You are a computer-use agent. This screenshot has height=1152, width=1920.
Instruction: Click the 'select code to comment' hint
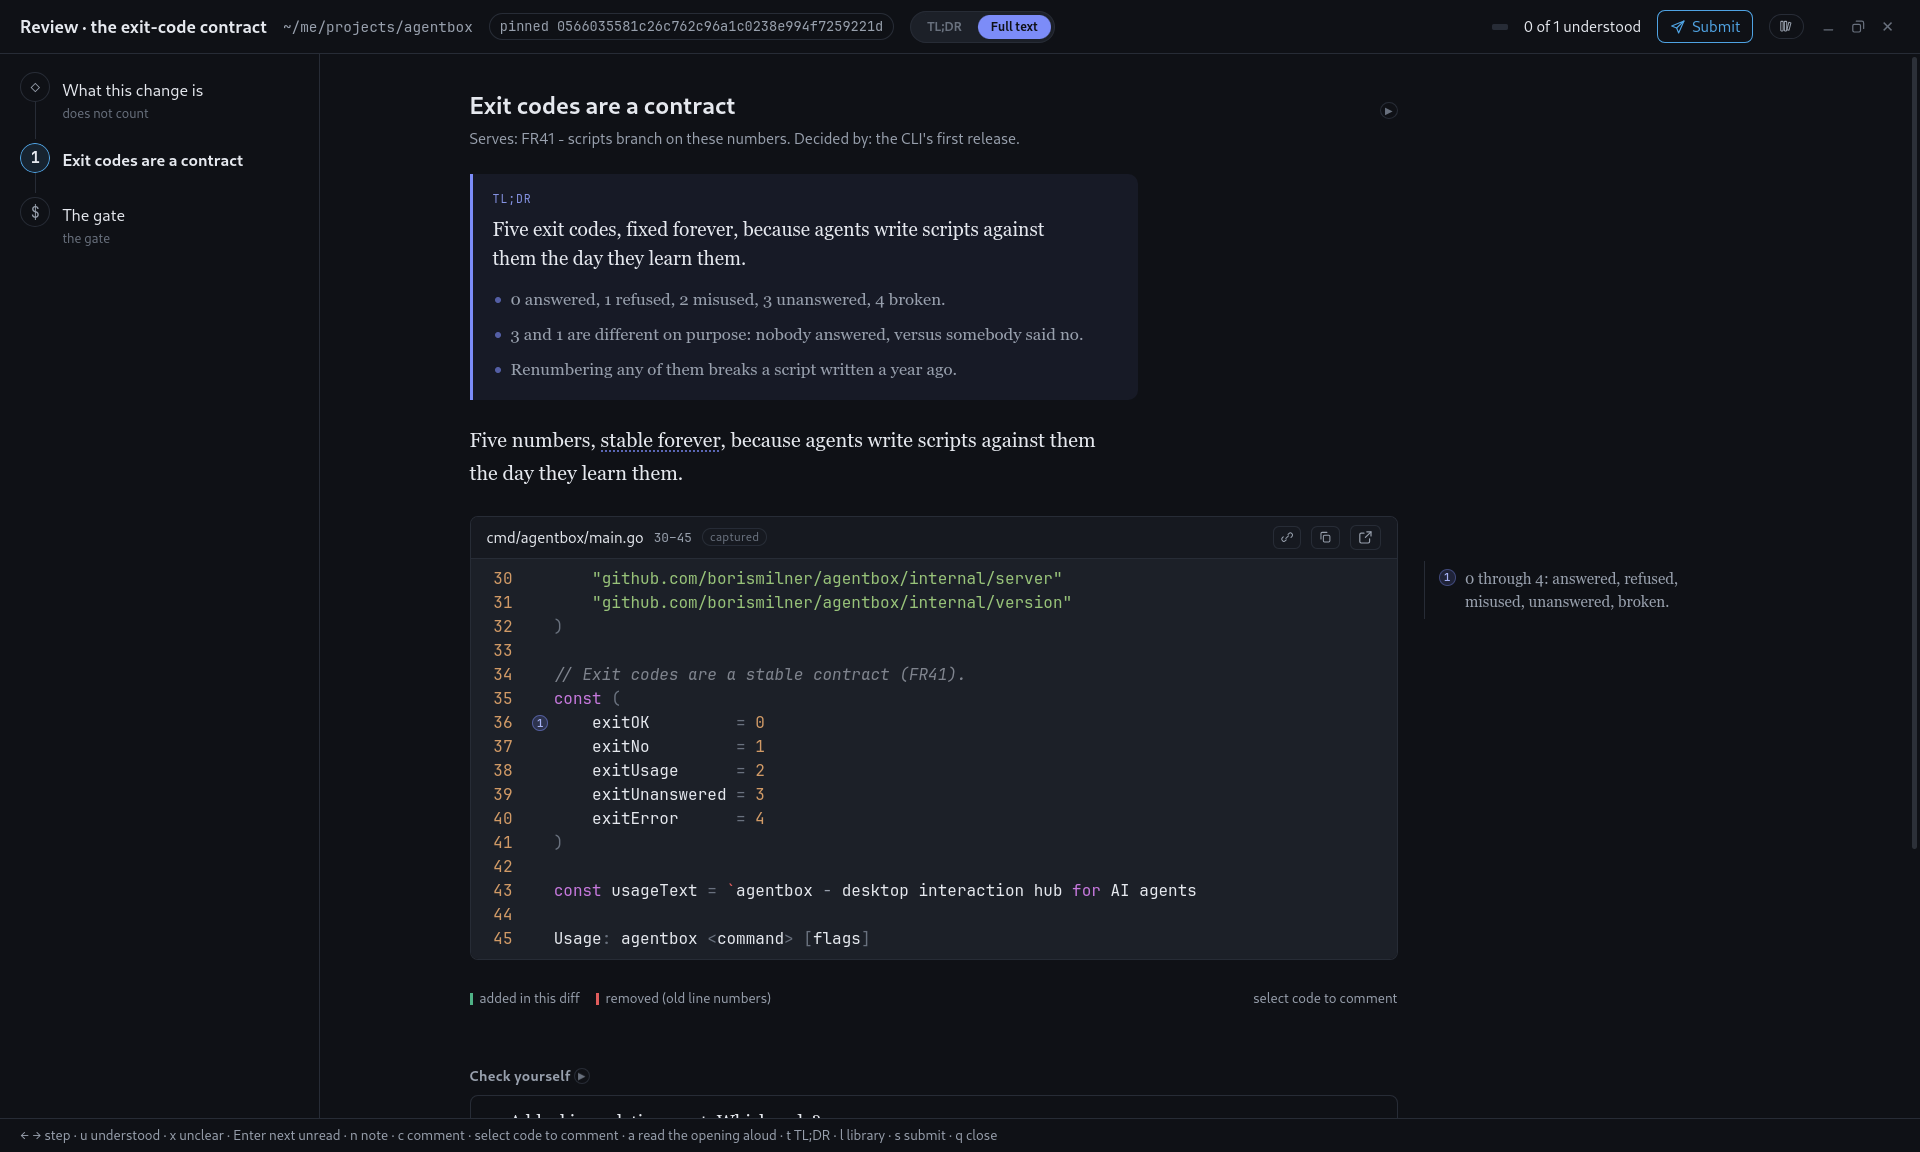pos(1324,999)
